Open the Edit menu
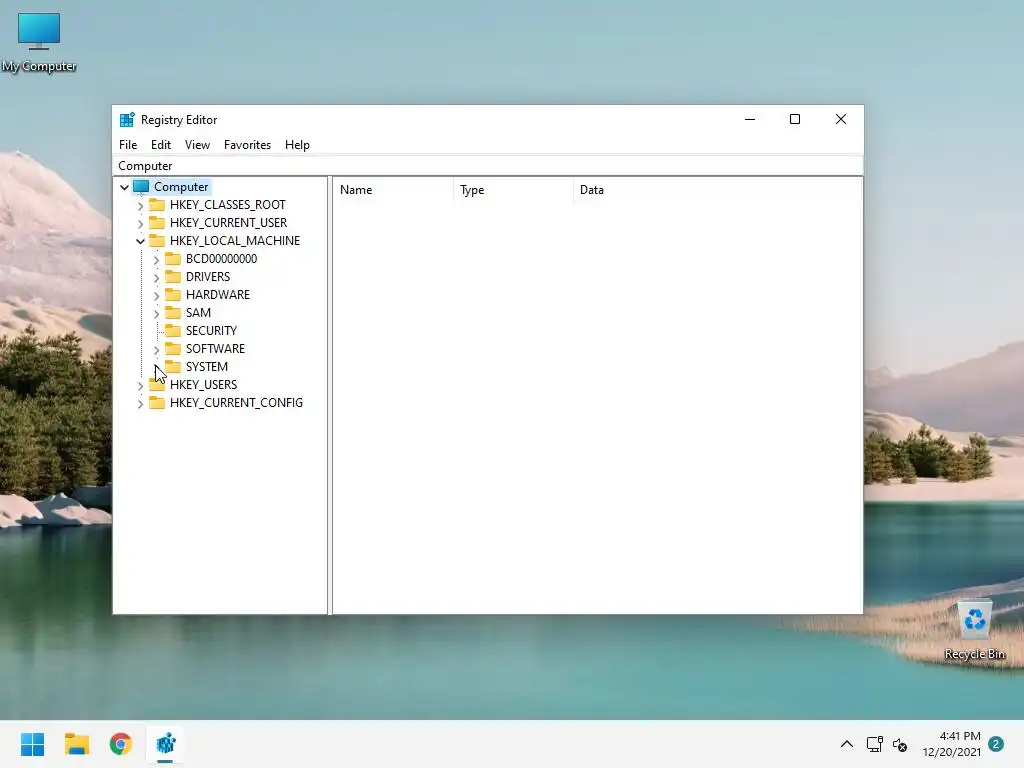The width and height of the screenshot is (1024, 768). pyautogui.click(x=161, y=145)
